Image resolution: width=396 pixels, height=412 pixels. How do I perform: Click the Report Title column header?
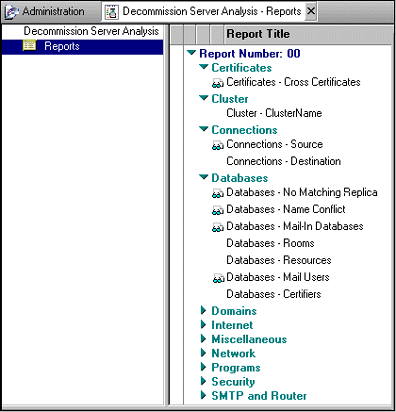258,34
